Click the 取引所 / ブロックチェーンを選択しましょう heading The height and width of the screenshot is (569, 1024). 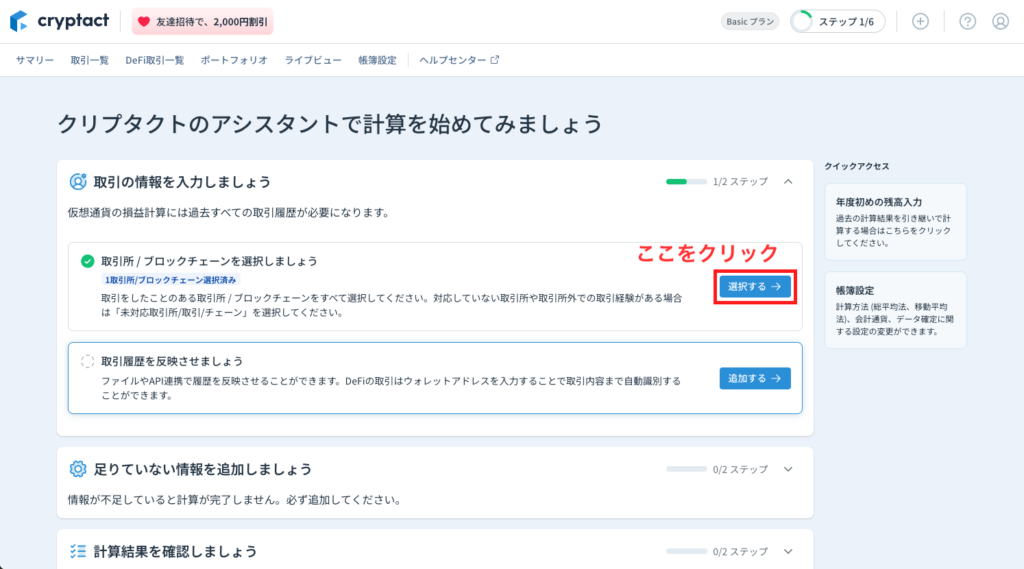209,261
